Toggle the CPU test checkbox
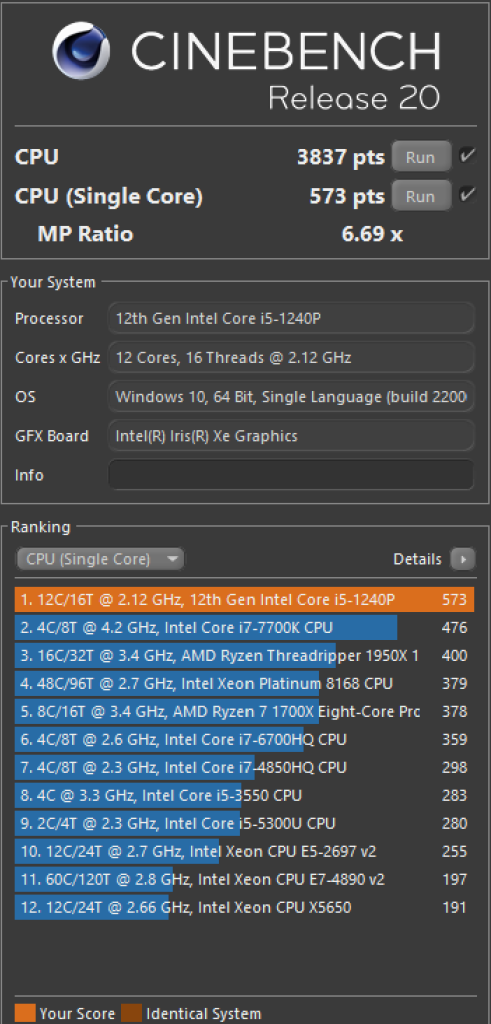 [x=466, y=157]
